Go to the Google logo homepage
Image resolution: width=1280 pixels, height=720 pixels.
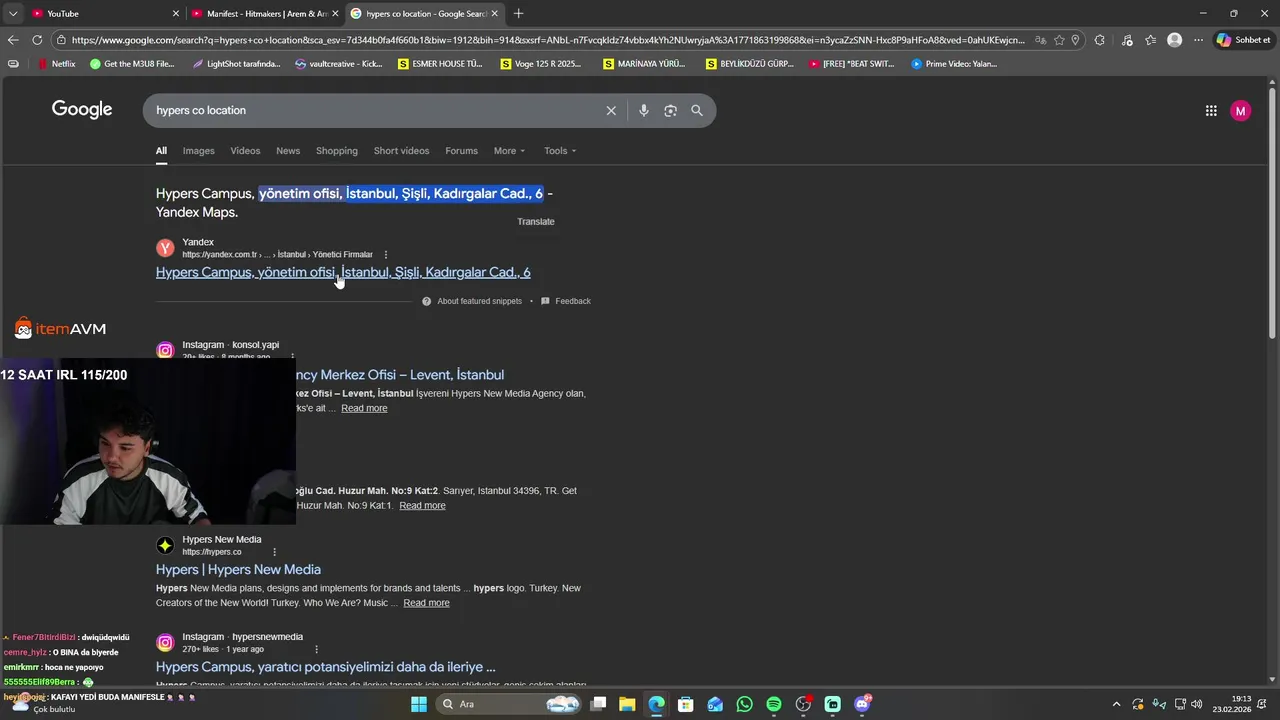click(x=82, y=110)
